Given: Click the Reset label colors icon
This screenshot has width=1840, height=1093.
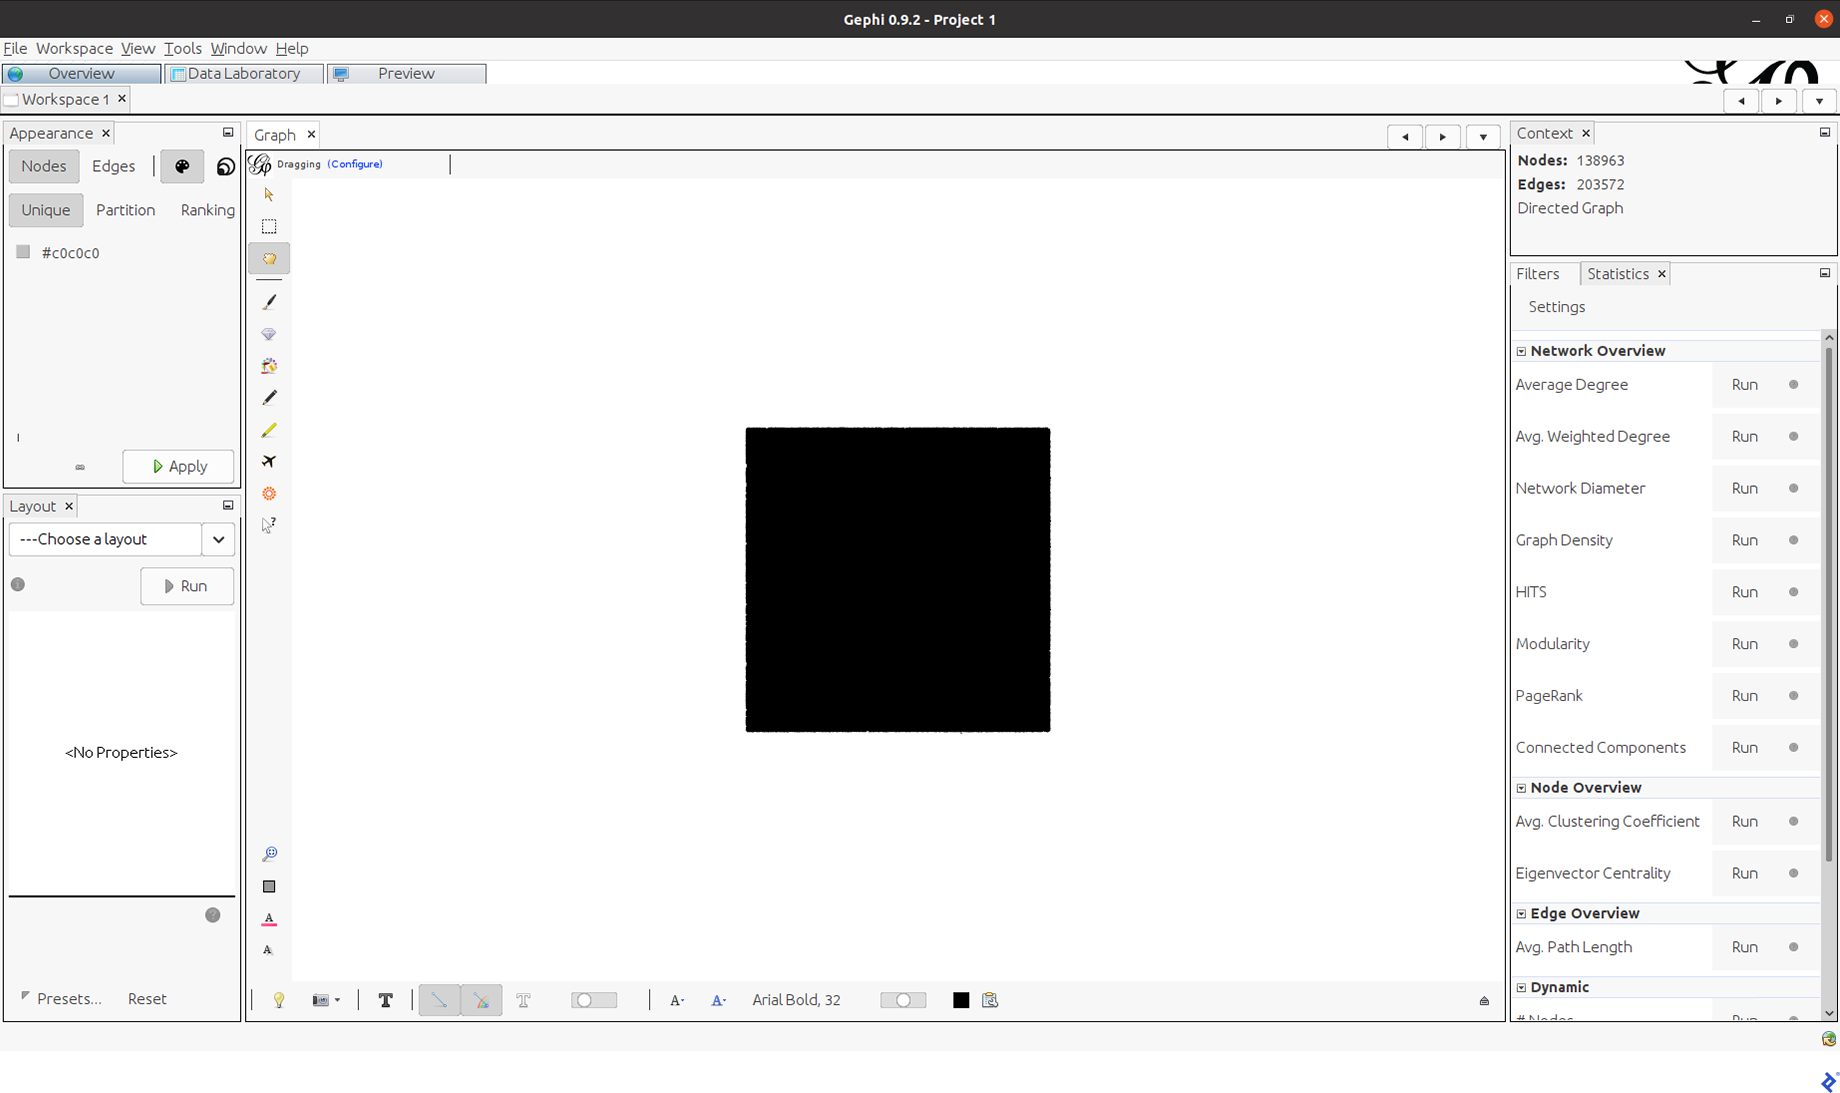Looking at the screenshot, I should [x=269, y=918].
